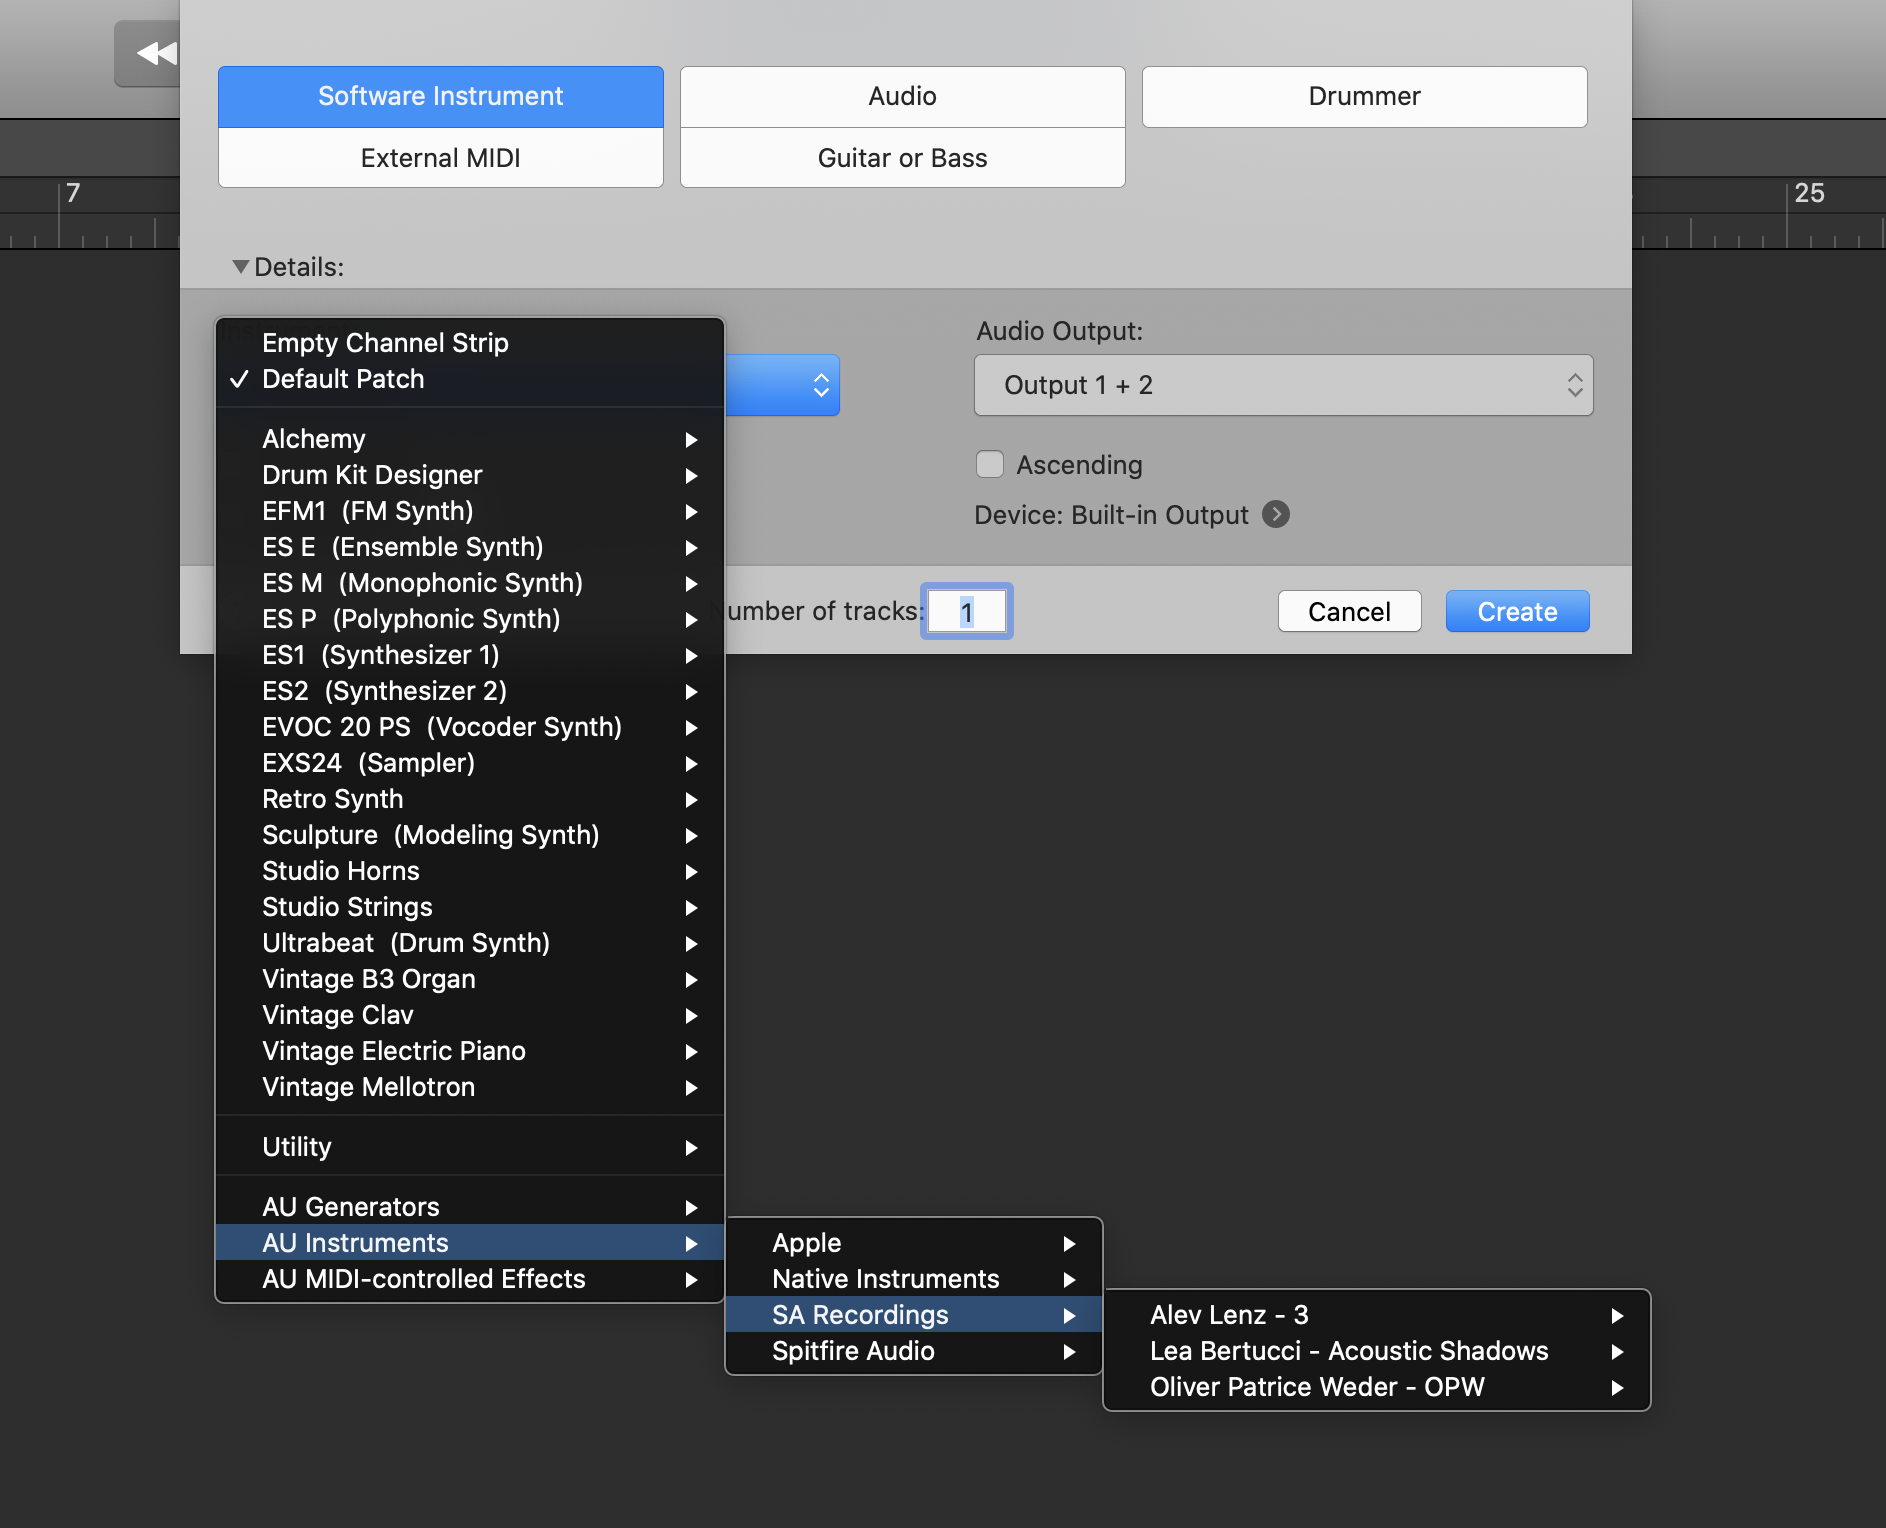Image resolution: width=1886 pixels, height=1528 pixels.
Task: Open the Drum Kit Designer submenu
Action: pos(469,475)
